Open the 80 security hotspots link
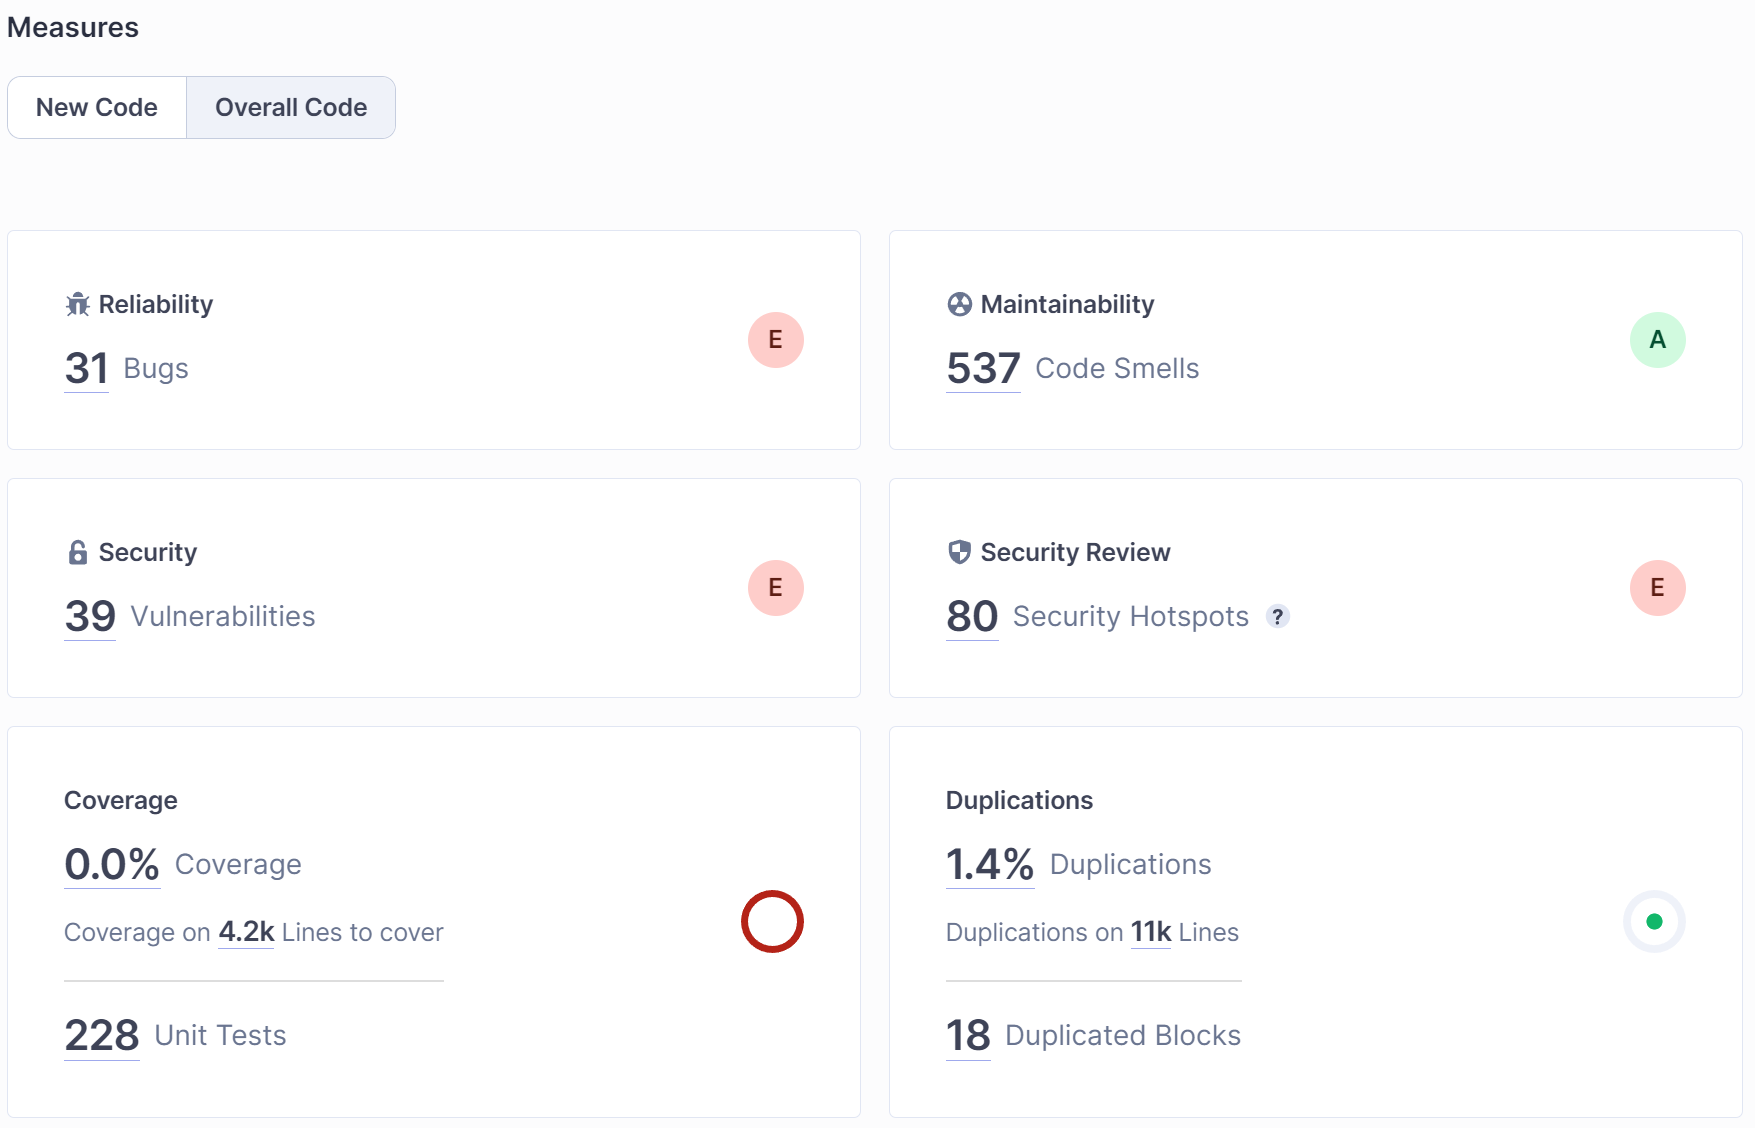Screen dimensions: 1755x1128 coord(972,616)
